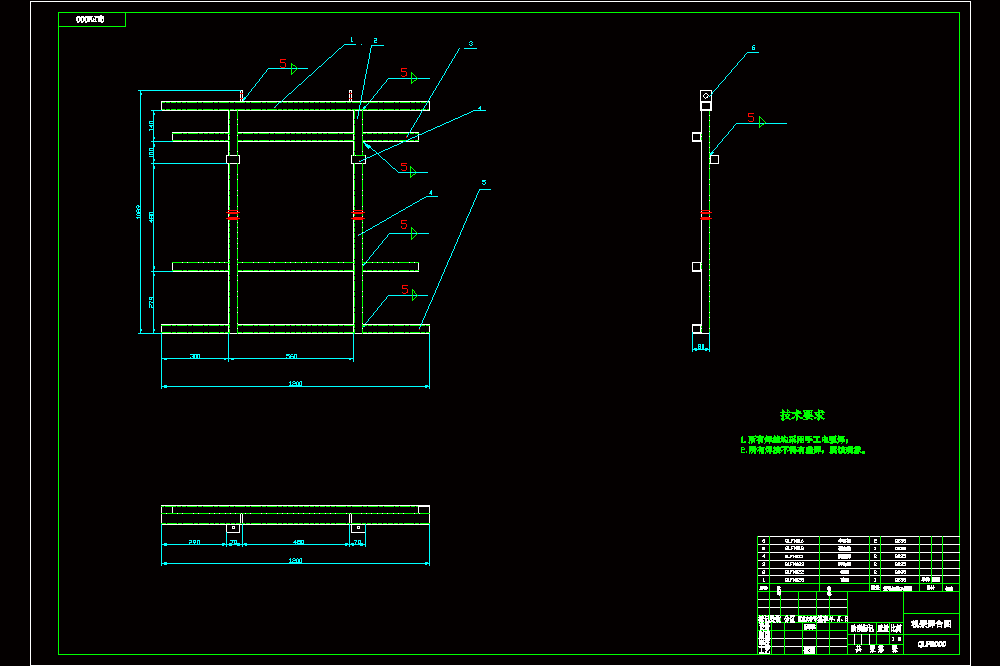The image size is (1000, 666).
Task: Click the drawing label box at top-left corner
Action: tap(92, 20)
